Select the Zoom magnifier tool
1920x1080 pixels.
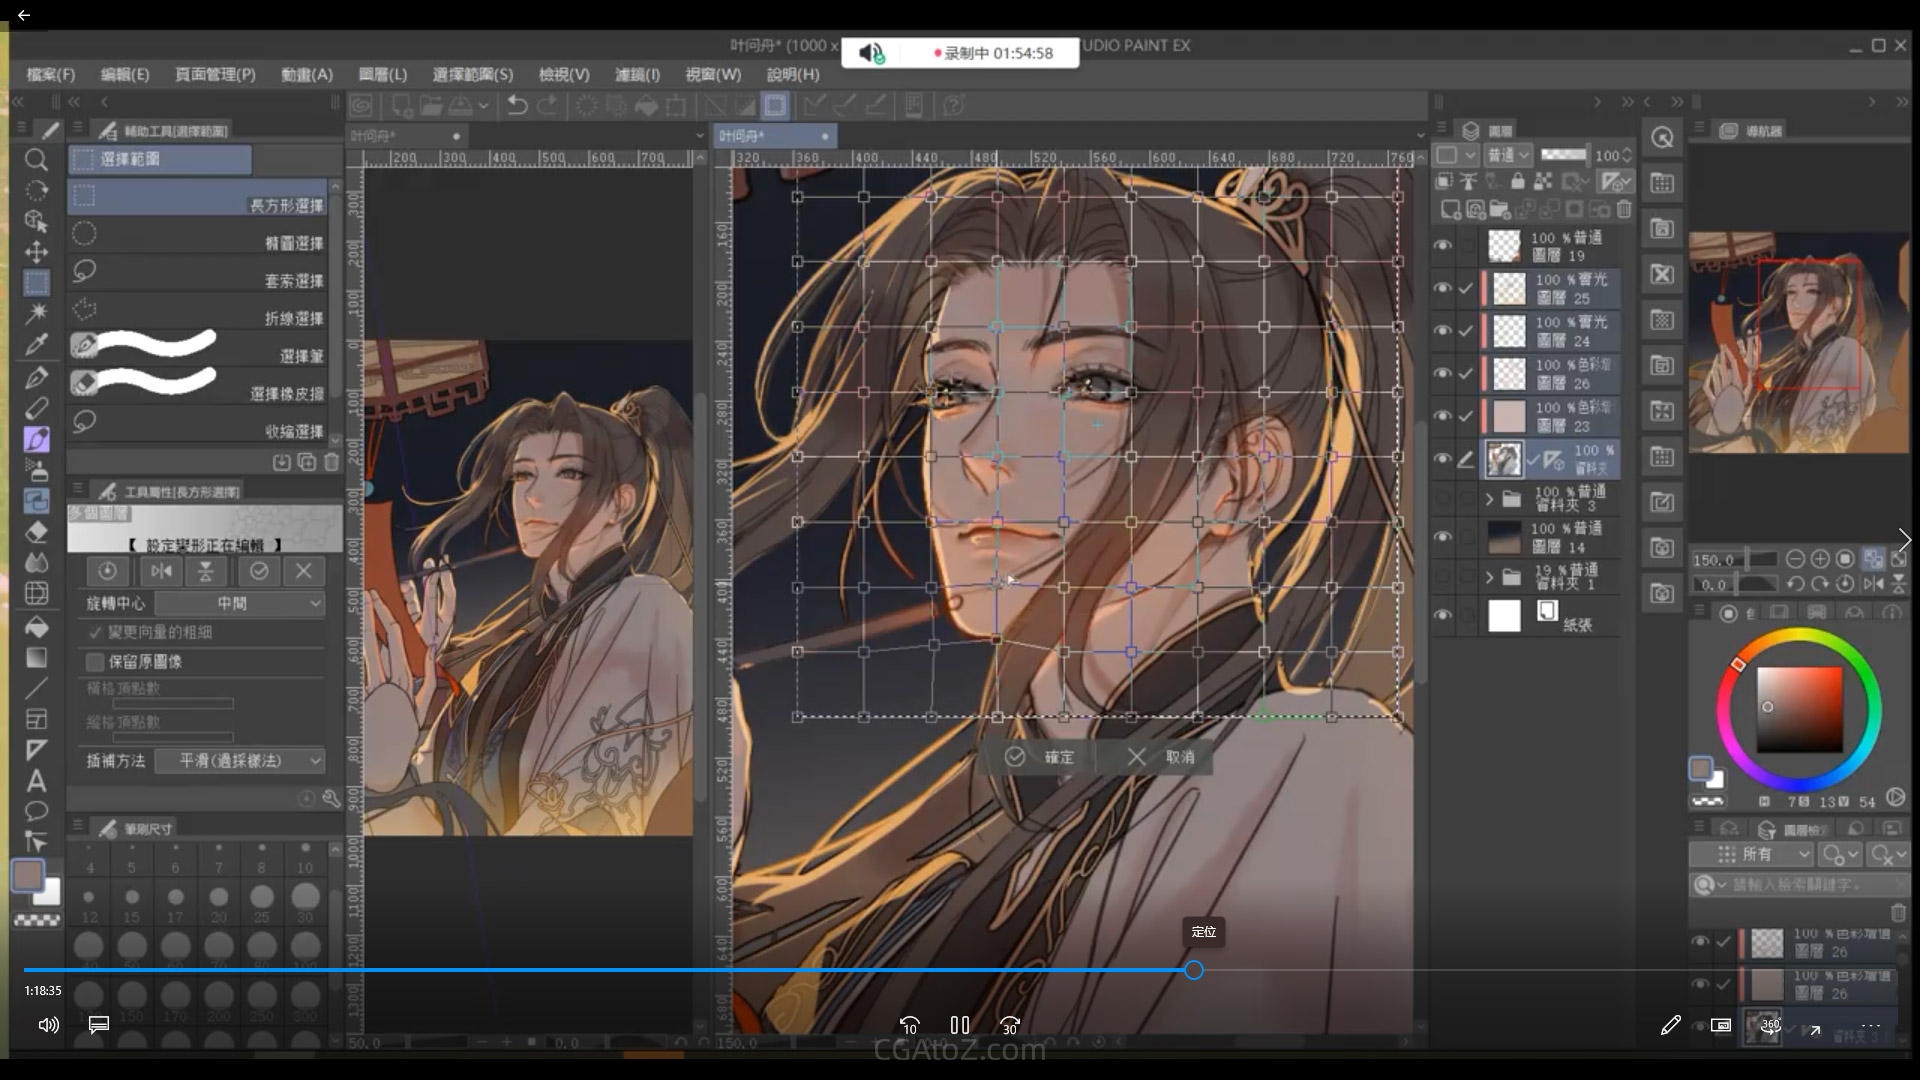[x=36, y=160]
